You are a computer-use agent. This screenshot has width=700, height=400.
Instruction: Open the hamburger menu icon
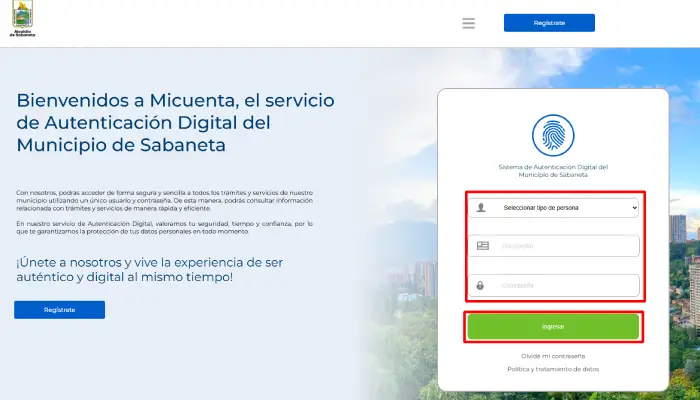point(468,23)
